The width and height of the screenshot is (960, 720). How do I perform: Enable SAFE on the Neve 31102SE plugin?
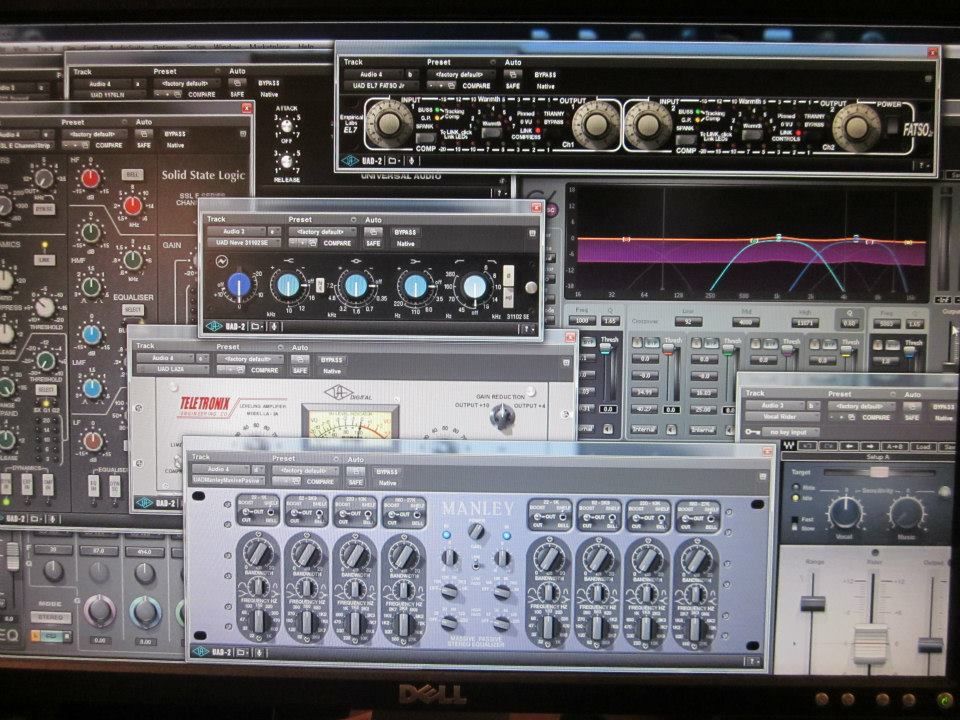pyautogui.click(x=373, y=243)
